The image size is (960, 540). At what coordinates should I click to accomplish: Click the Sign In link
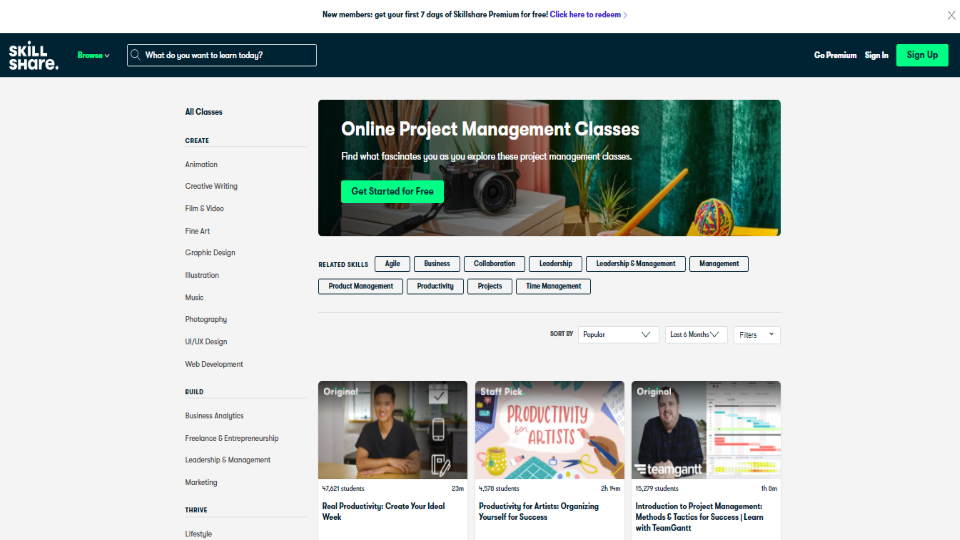point(876,55)
